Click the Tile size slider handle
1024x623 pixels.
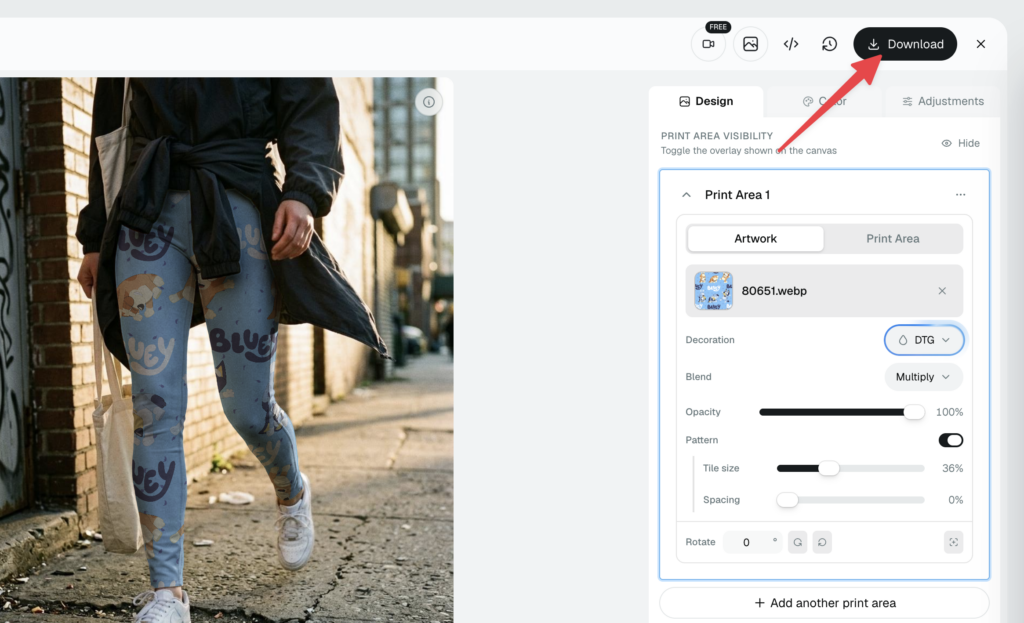829,468
